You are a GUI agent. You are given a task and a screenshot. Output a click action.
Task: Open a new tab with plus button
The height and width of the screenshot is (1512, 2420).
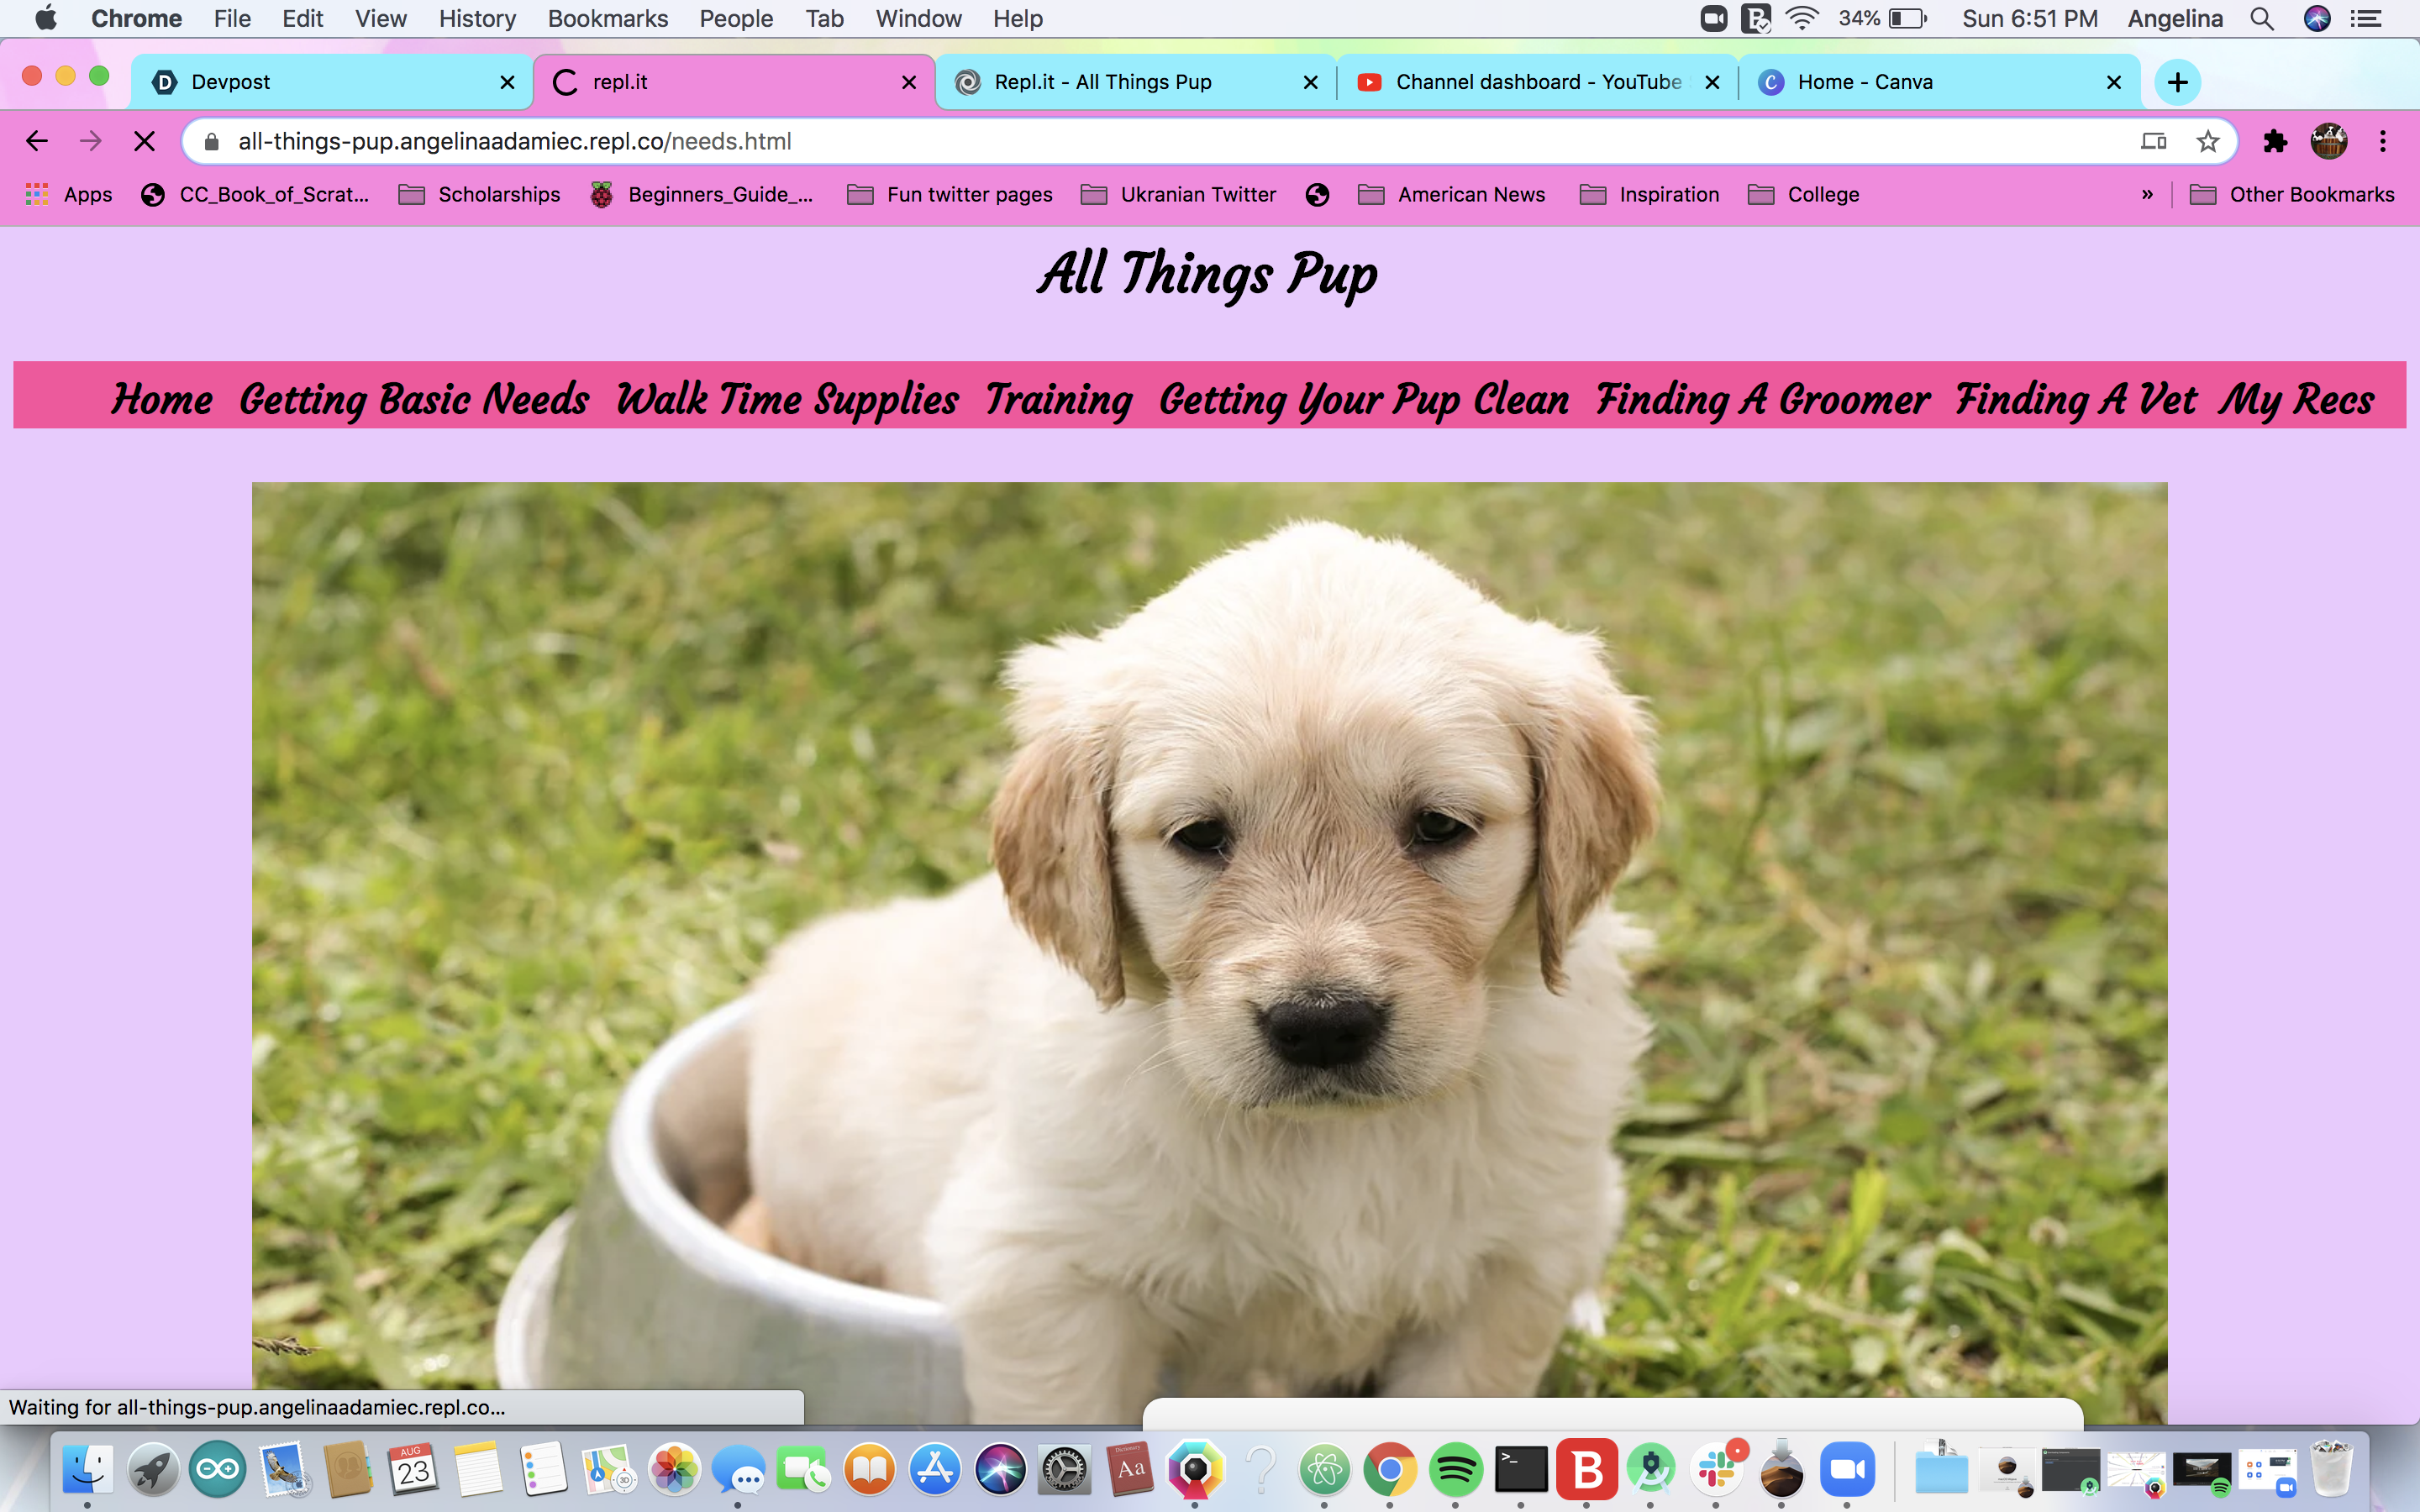2177,82
